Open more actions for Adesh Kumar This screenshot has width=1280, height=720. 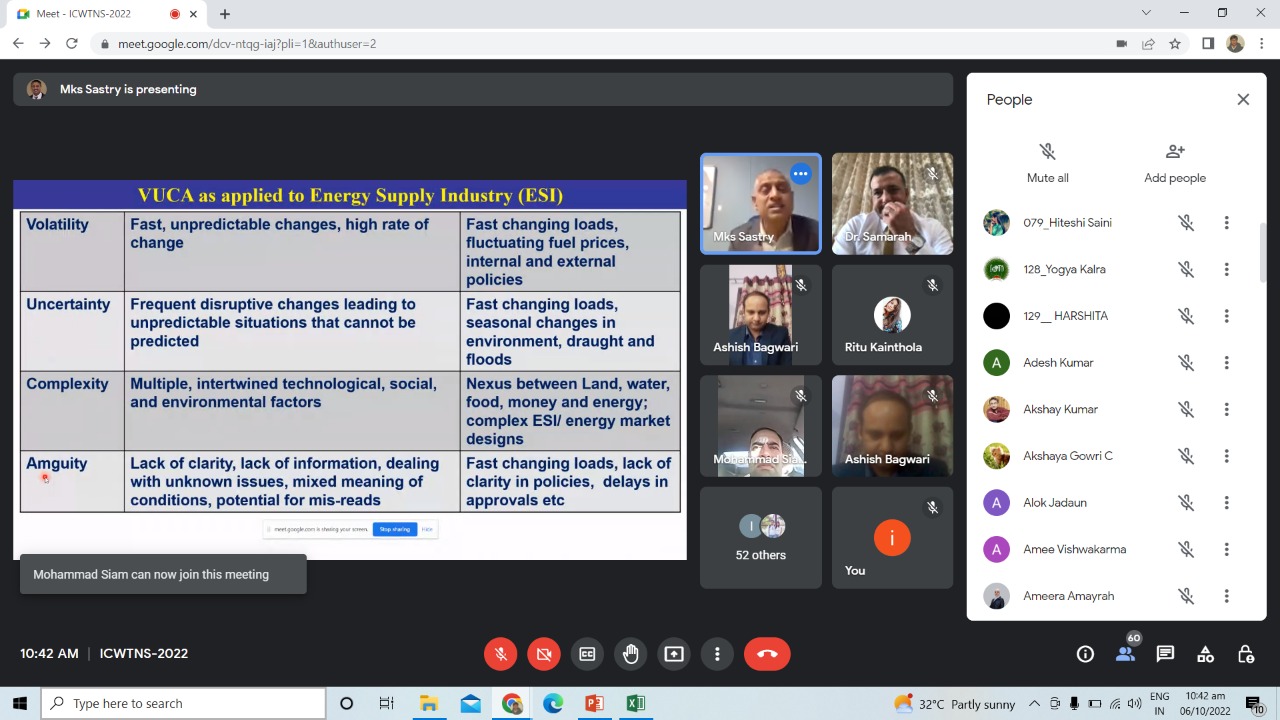point(1226,363)
